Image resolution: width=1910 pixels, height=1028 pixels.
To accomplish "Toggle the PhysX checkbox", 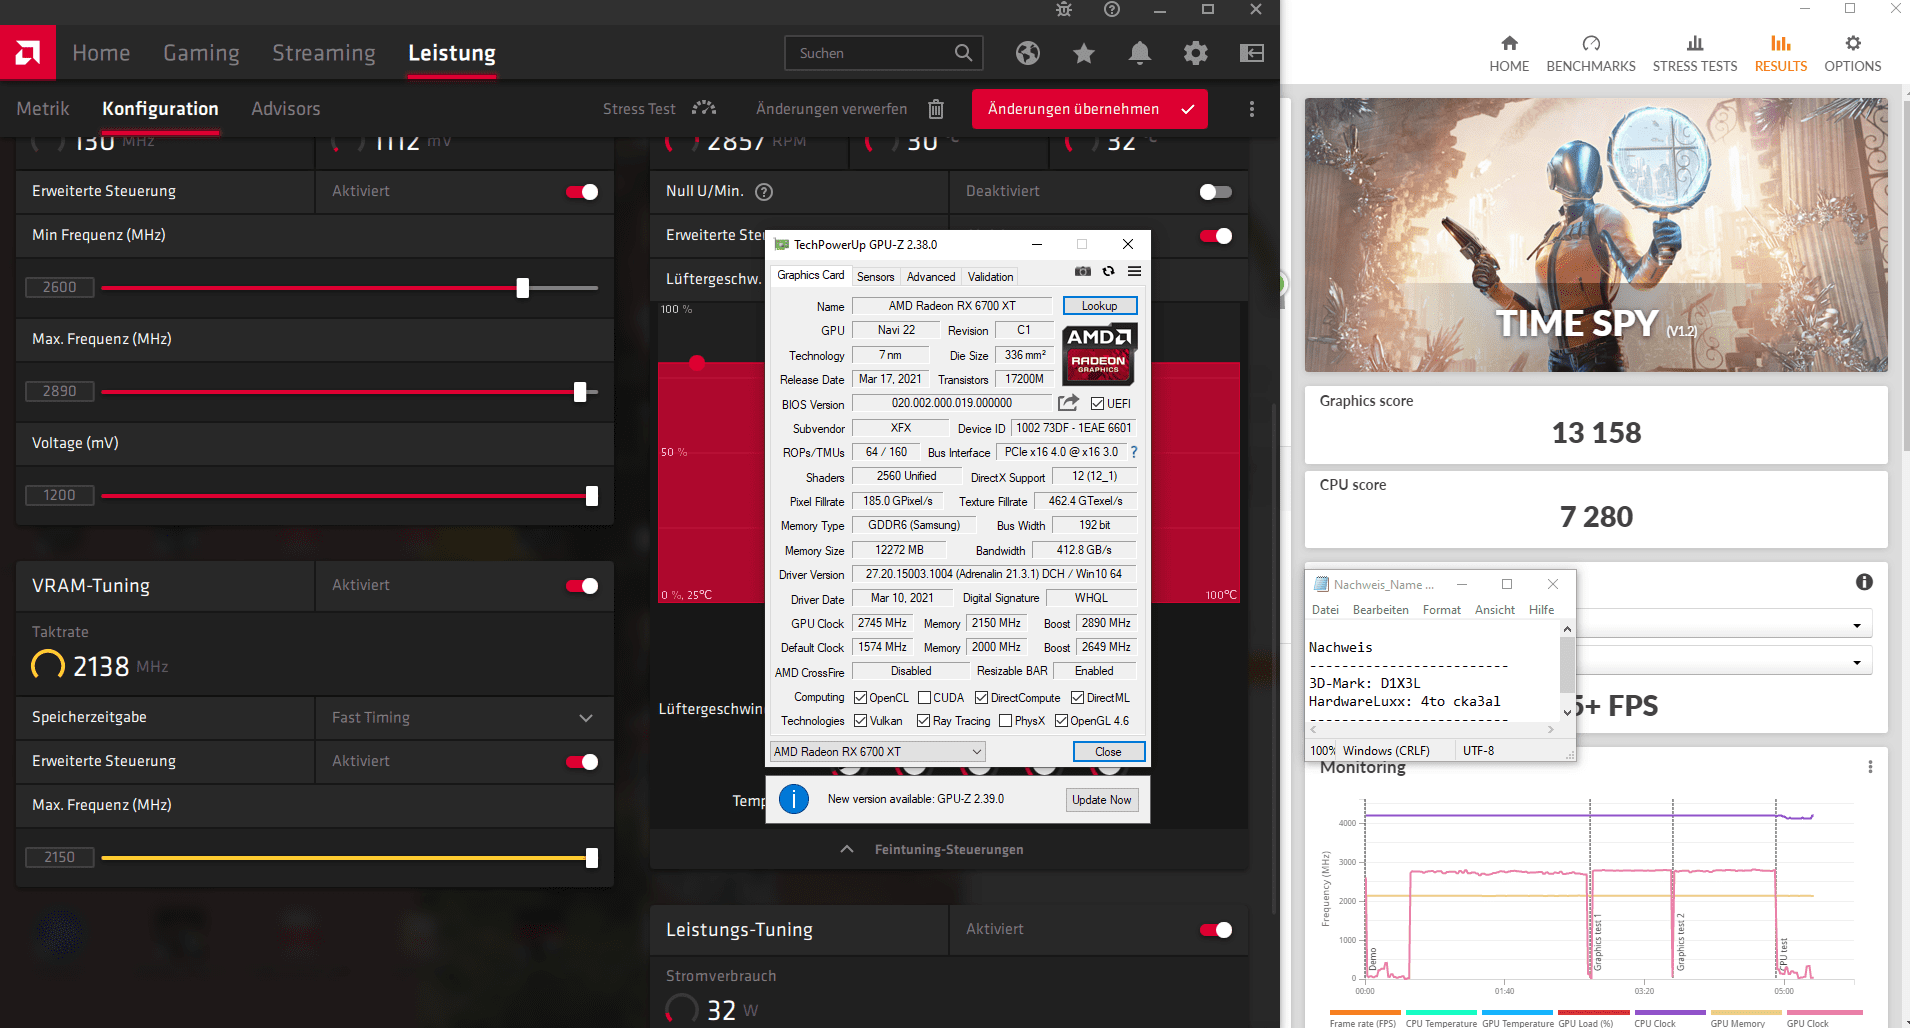I will click(1006, 721).
